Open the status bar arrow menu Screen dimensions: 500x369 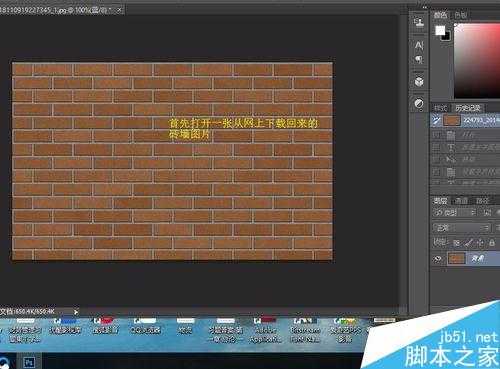click(76, 312)
